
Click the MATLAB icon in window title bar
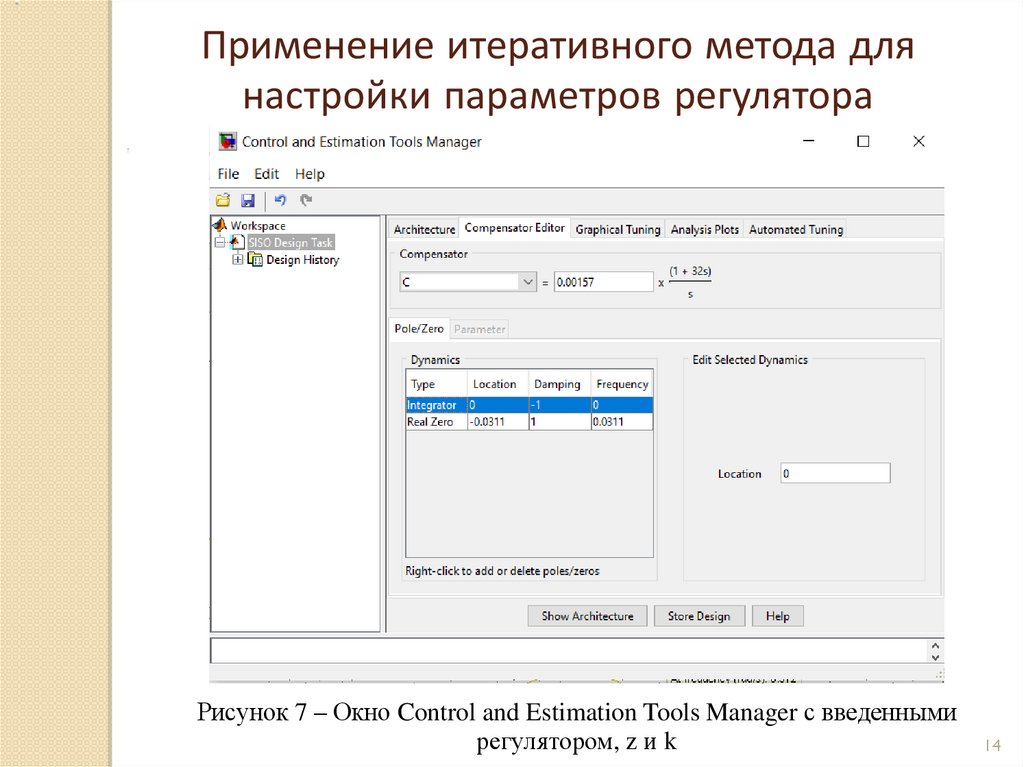pyautogui.click(x=228, y=142)
